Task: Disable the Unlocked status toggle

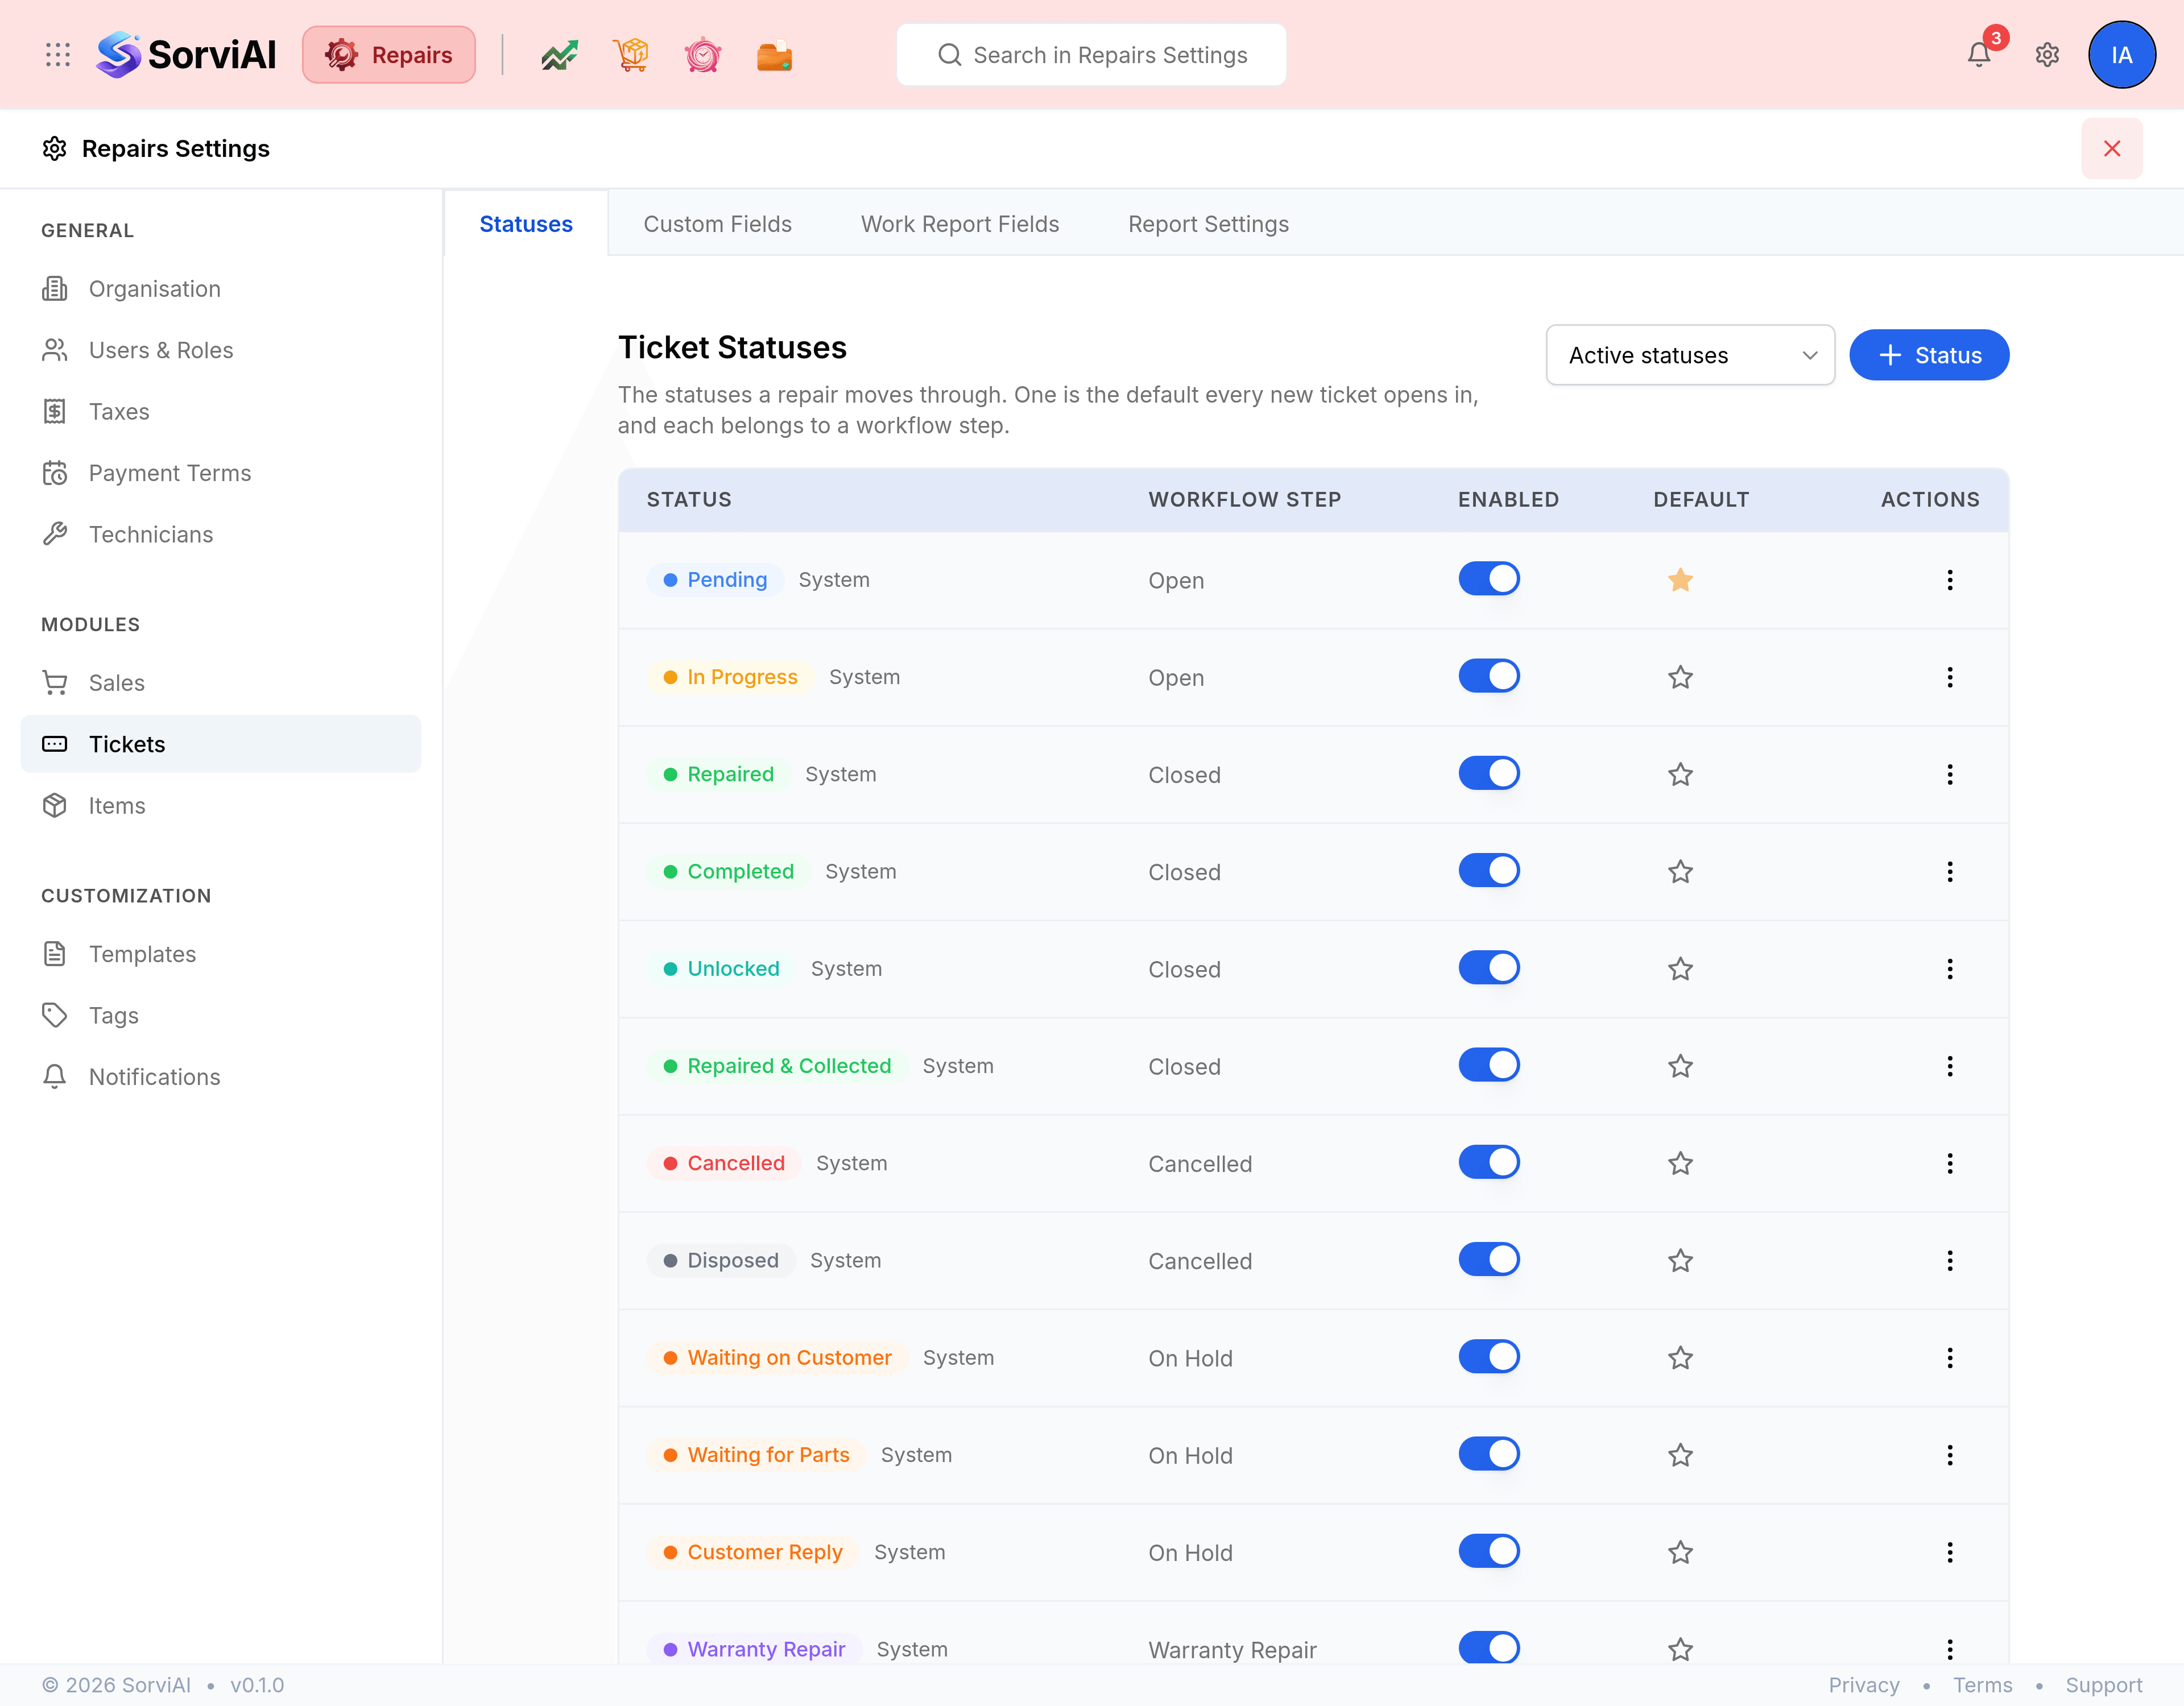Action: tap(1489, 968)
